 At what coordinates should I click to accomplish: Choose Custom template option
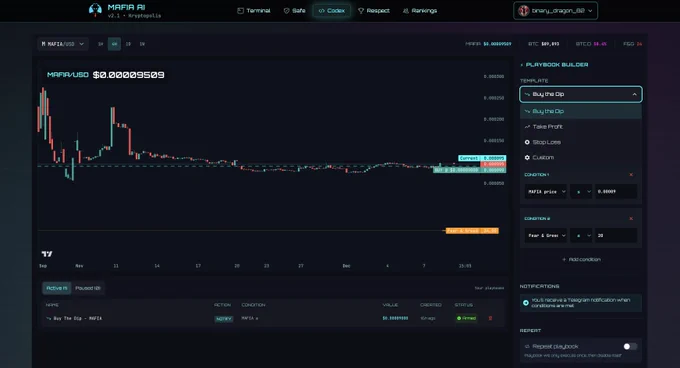(581, 157)
